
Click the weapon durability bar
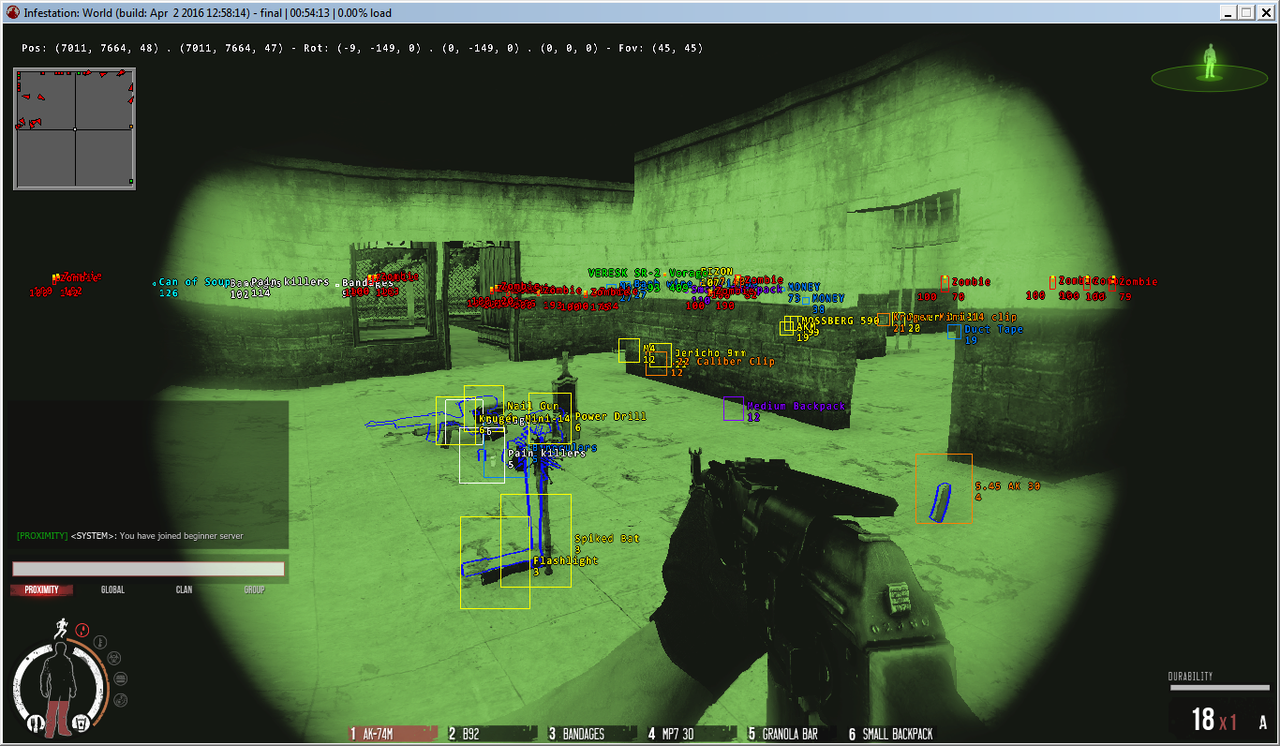[1219, 688]
